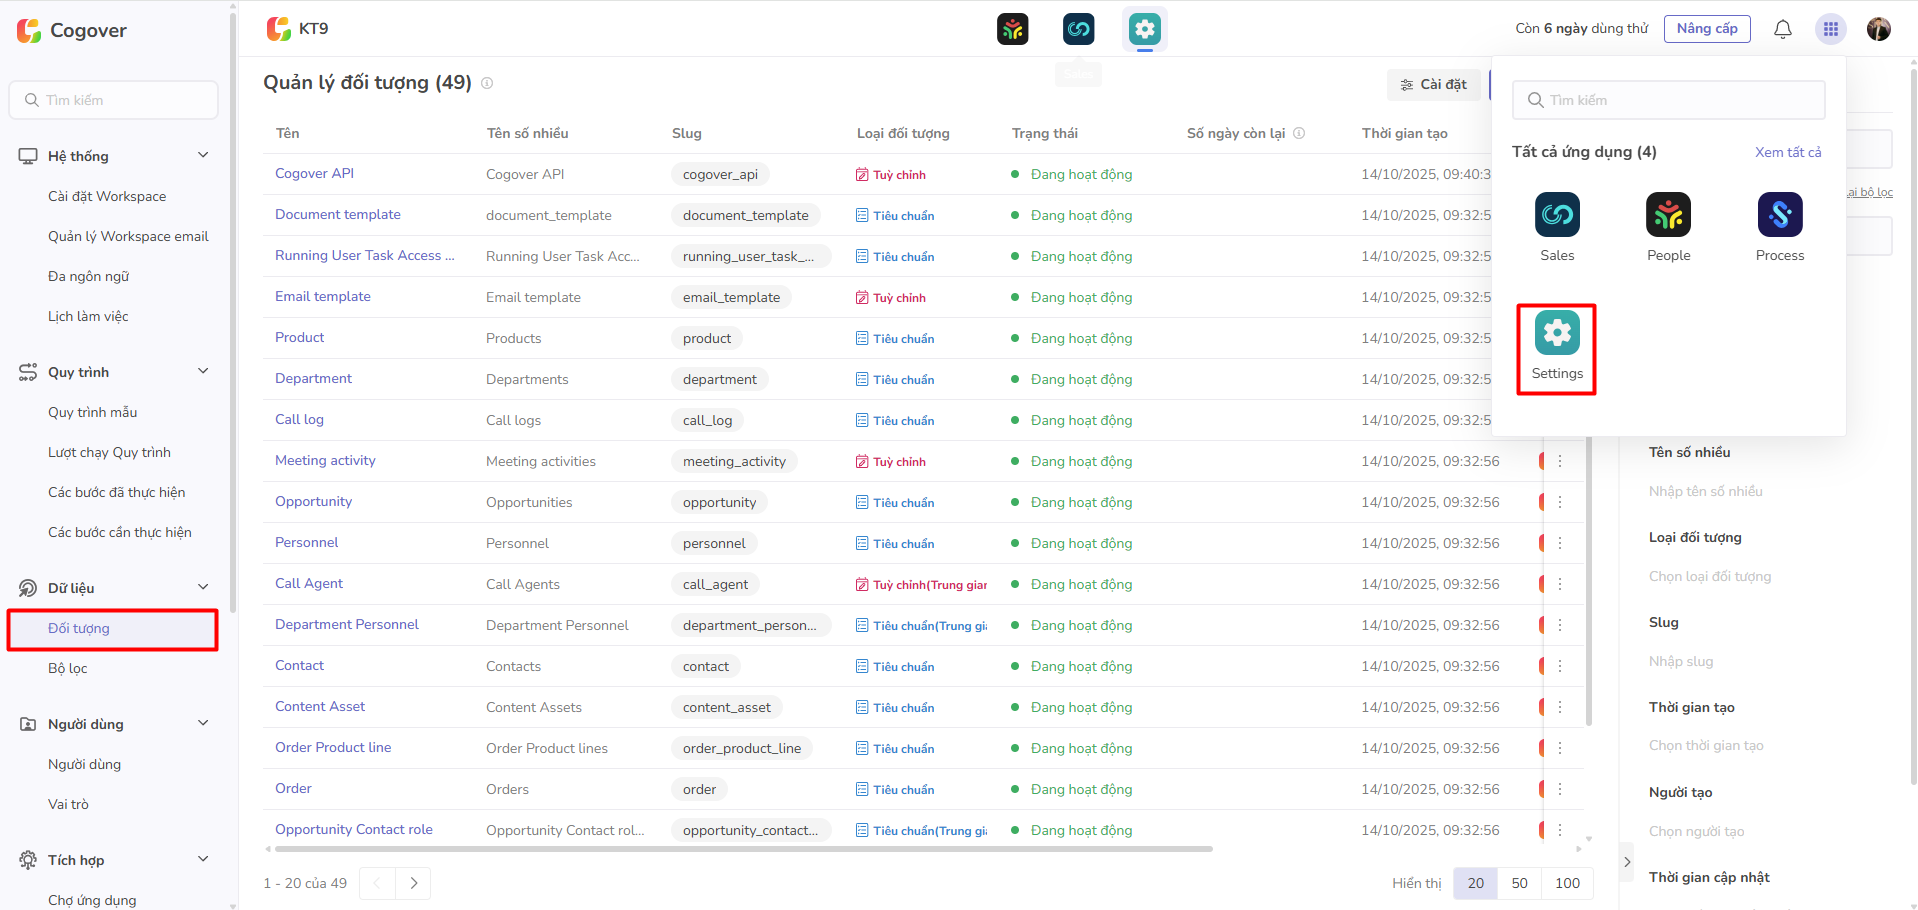Click the Xem tất cả link
Image resolution: width=1918 pixels, height=910 pixels.
tap(1787, 152)
